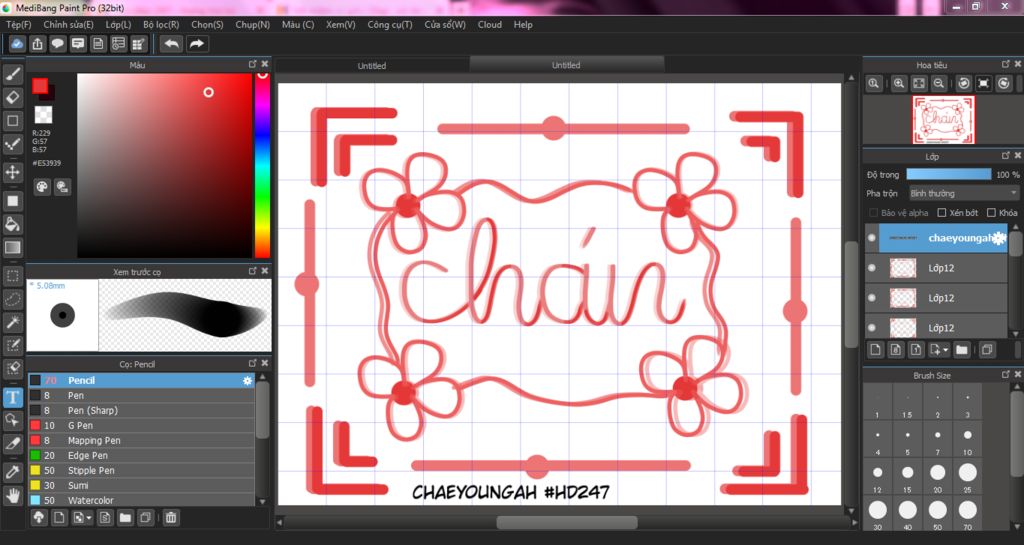Open the Tệp(F) menu

click(x=18, y=24)
